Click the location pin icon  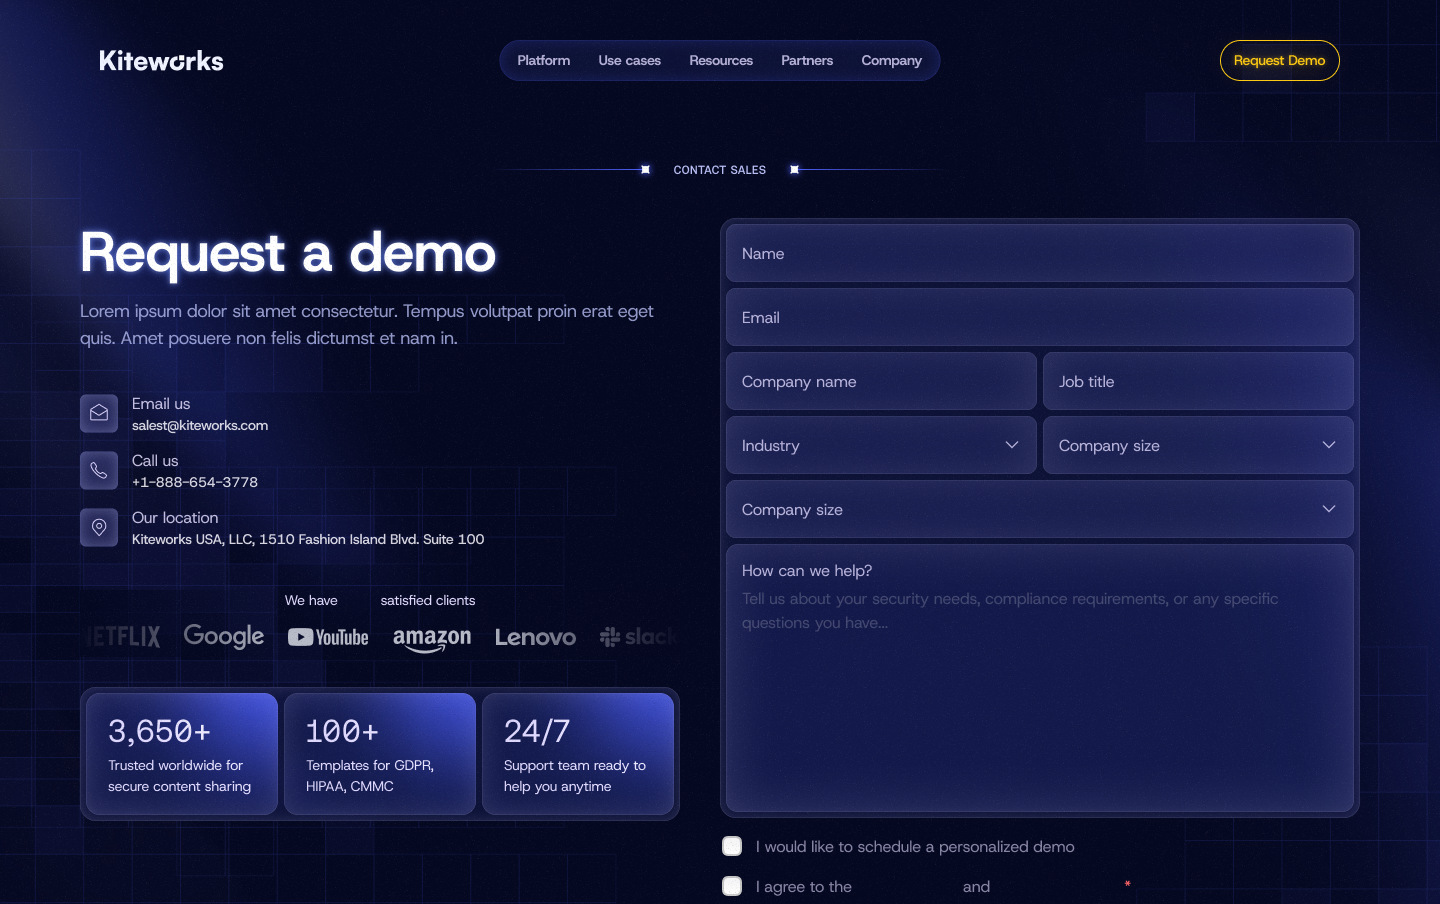click(99, 527)
